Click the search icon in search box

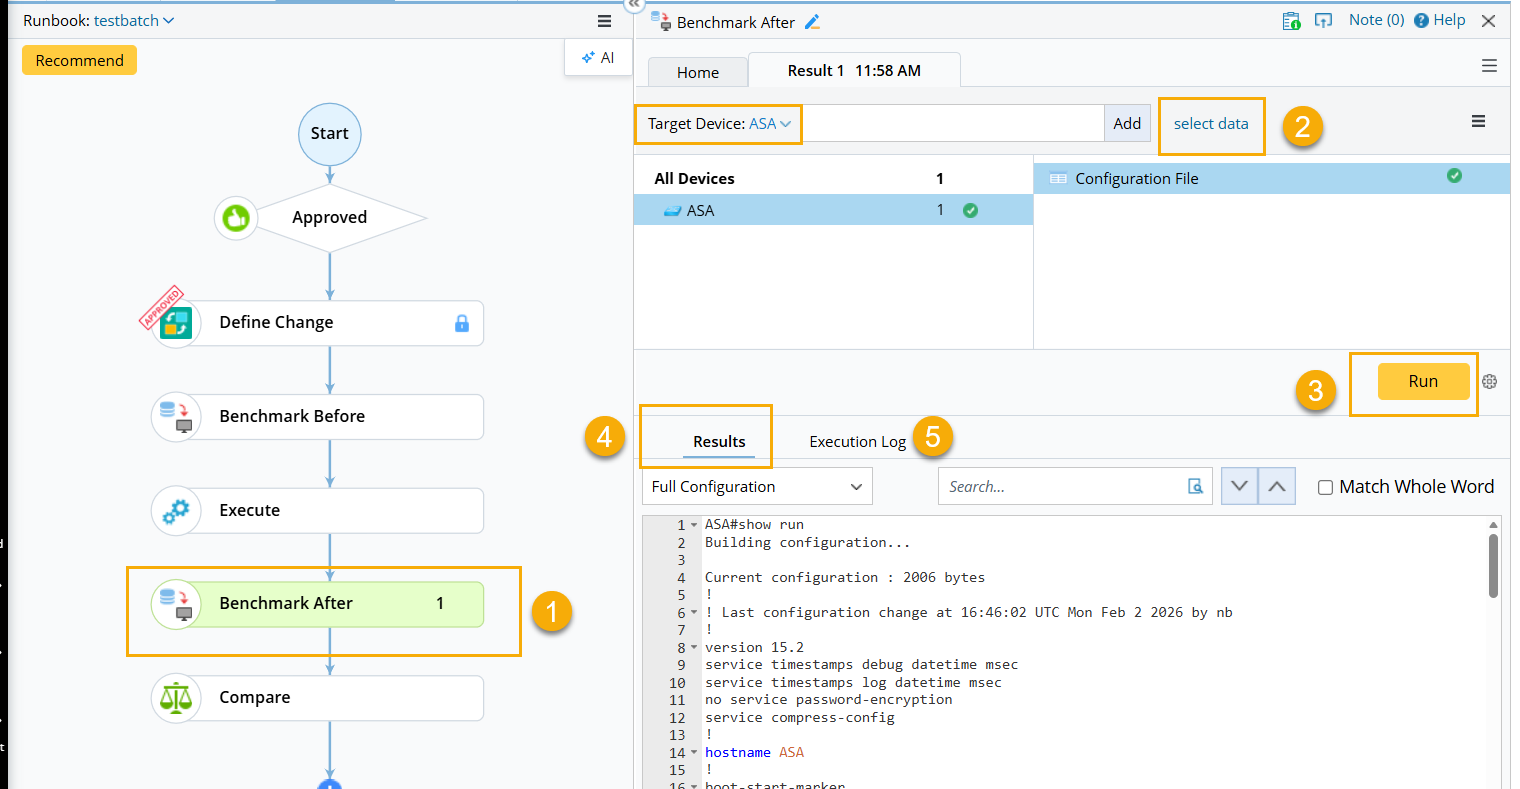[x=1195, y=487]
